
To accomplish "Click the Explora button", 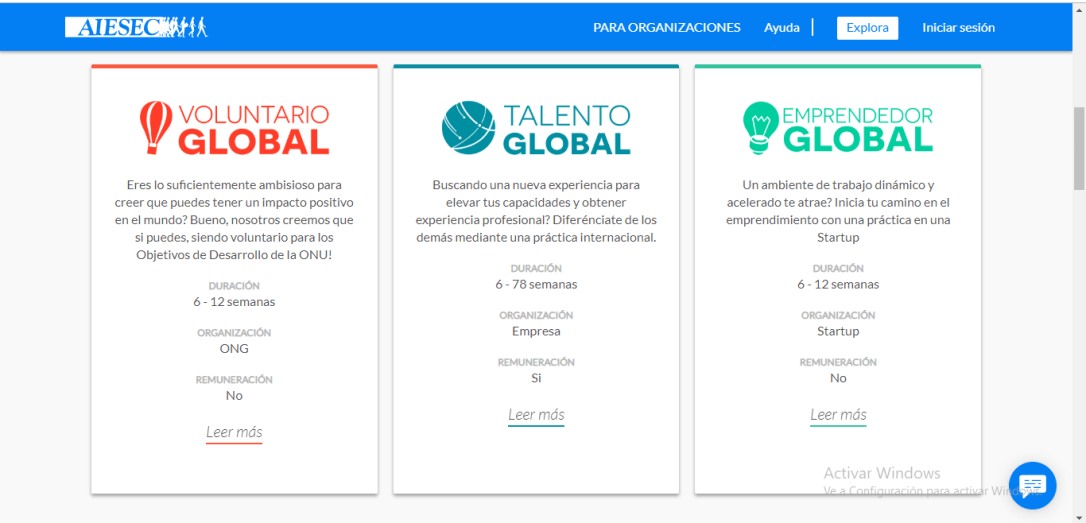I will [867, 28].
